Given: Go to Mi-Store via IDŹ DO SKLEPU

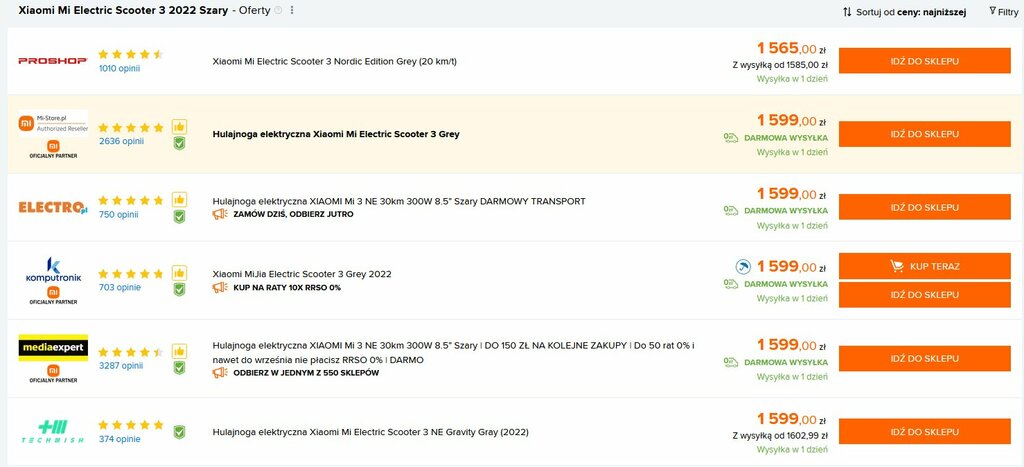Looking at the screenshot, I should pos(924,134).
